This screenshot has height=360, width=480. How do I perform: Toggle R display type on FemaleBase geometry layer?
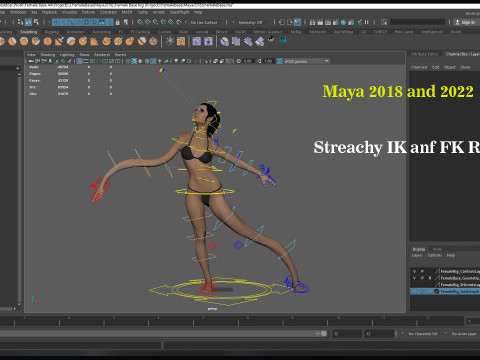(430, 278)
